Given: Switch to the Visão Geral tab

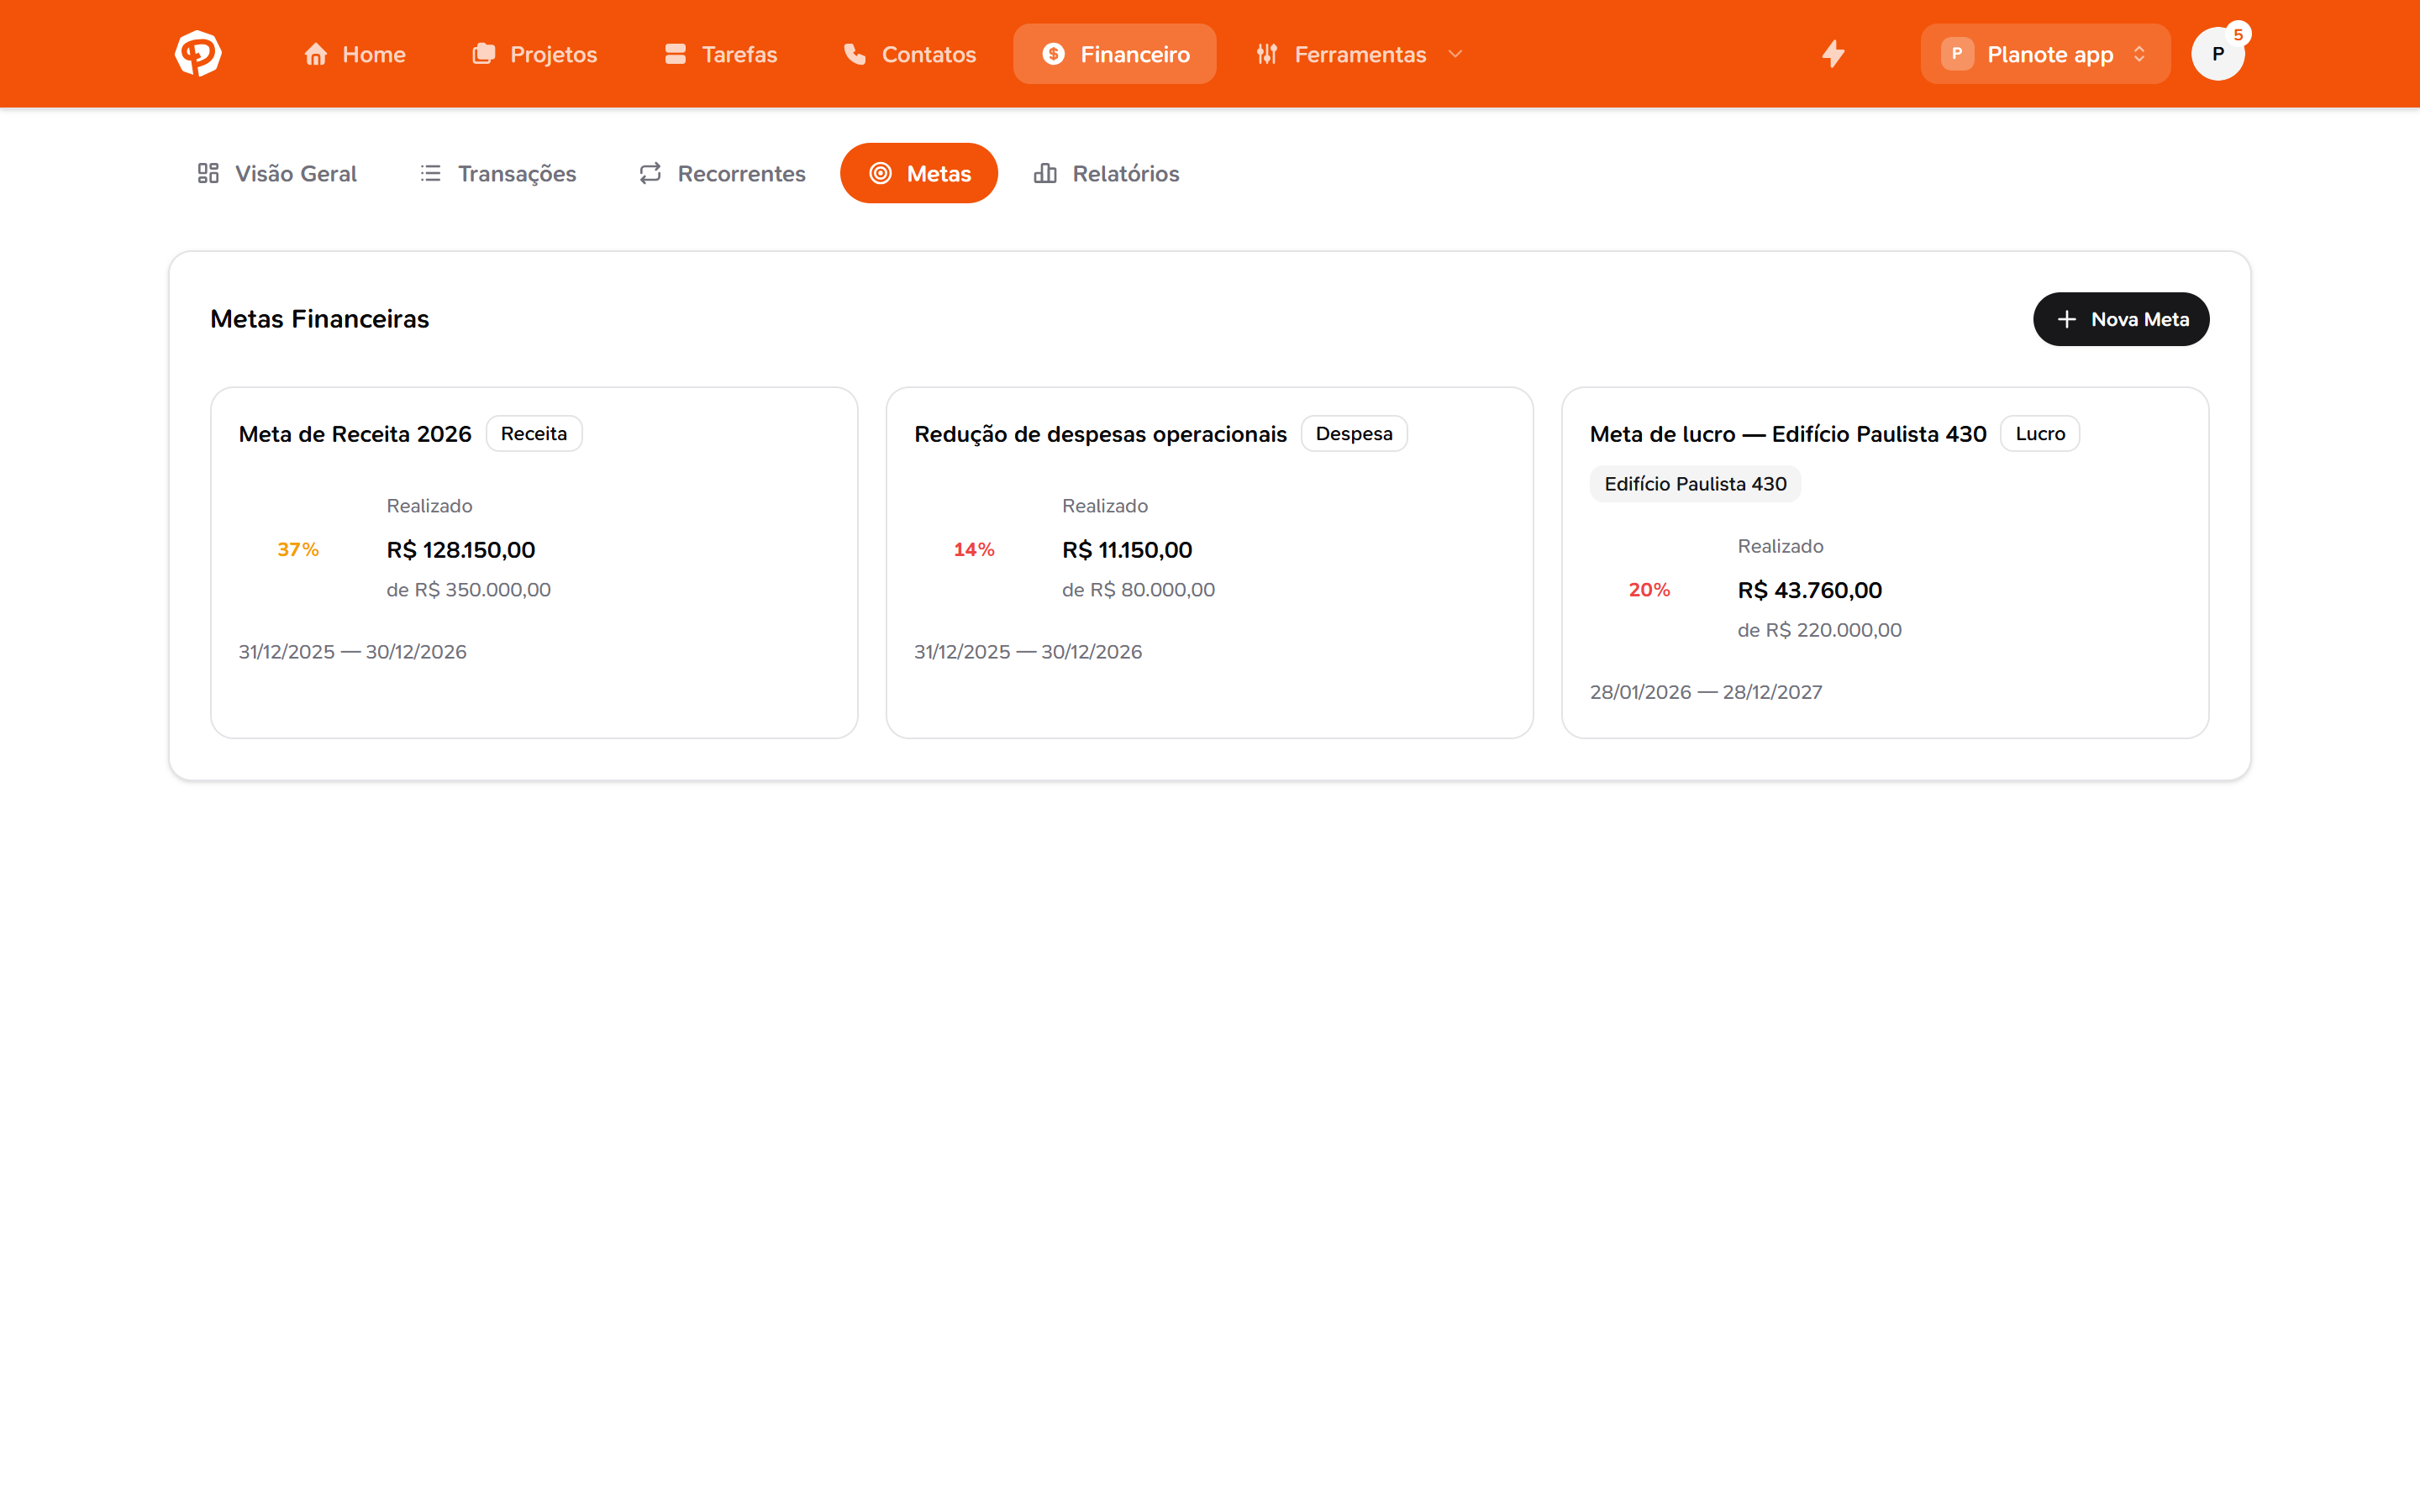Looking at the screenshot, I should [x=277, y=173].
